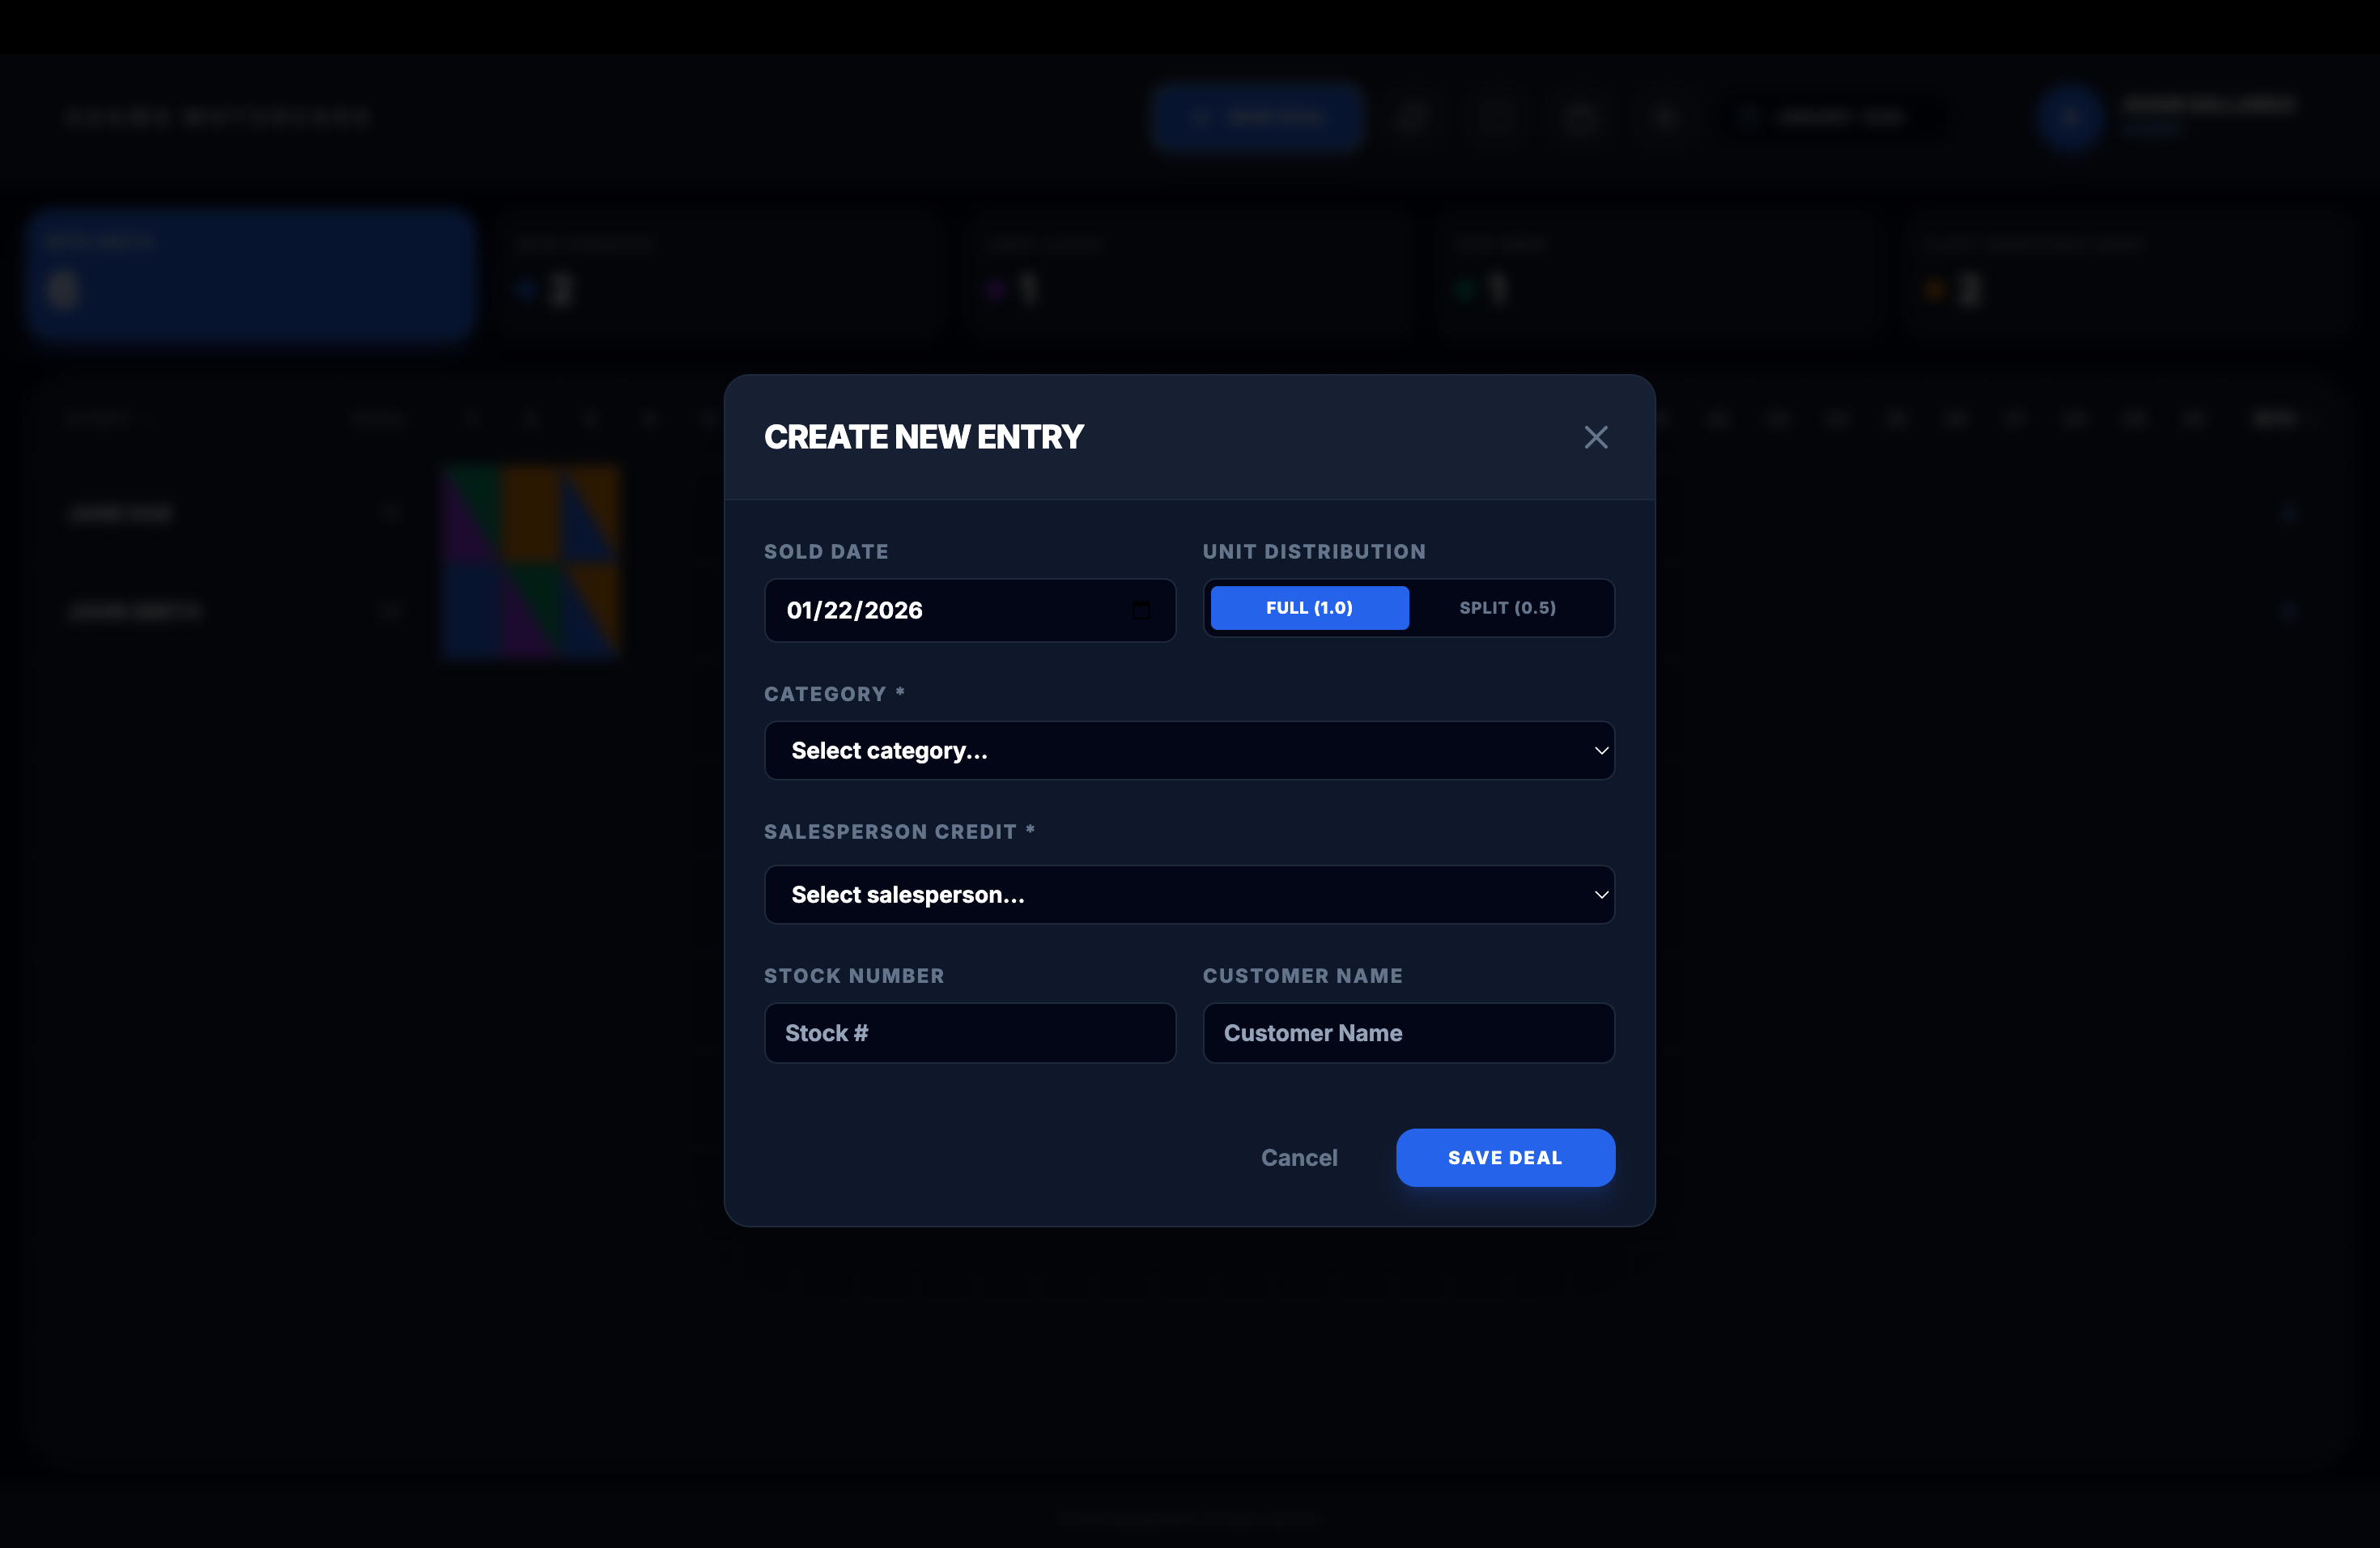The height and width of the screenshot is (1548, 2380).
Task: Click the last icon button in the header toolbar
Action: click(1663, 117)
